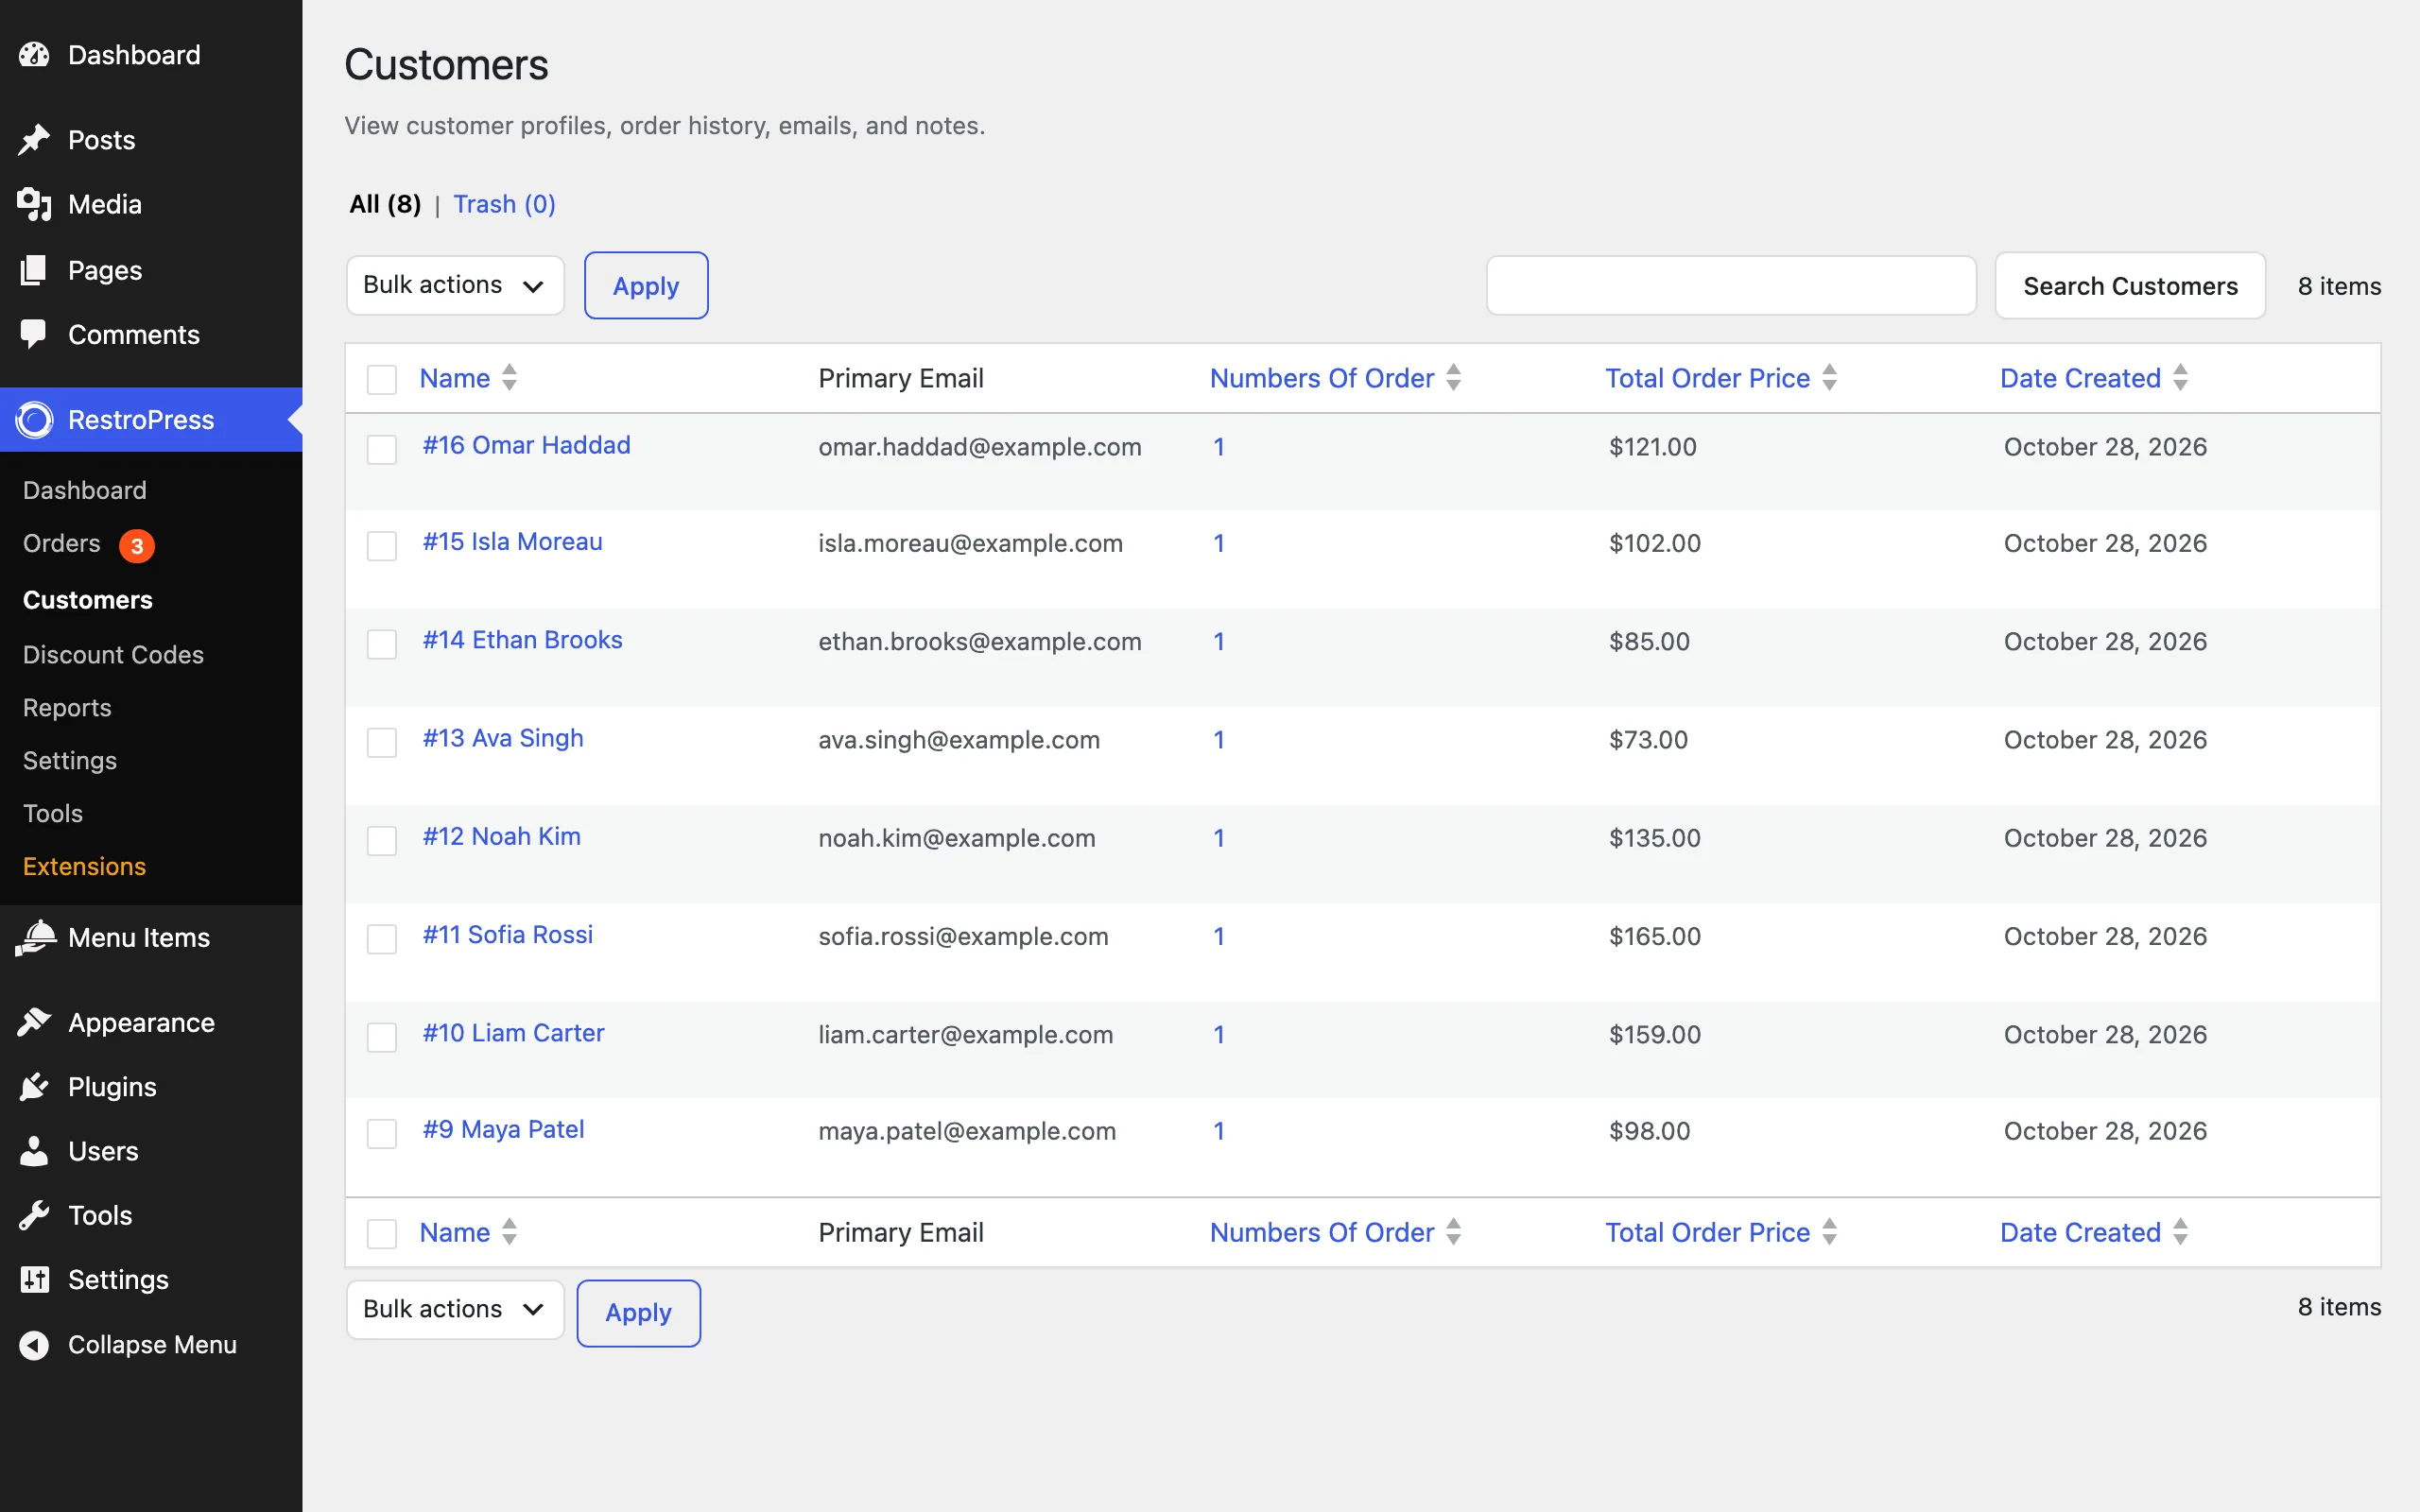Check the select-all checkbox in table footer
The height and width of the screenshot is (1512, 2420).
[x=382, y=1234]
